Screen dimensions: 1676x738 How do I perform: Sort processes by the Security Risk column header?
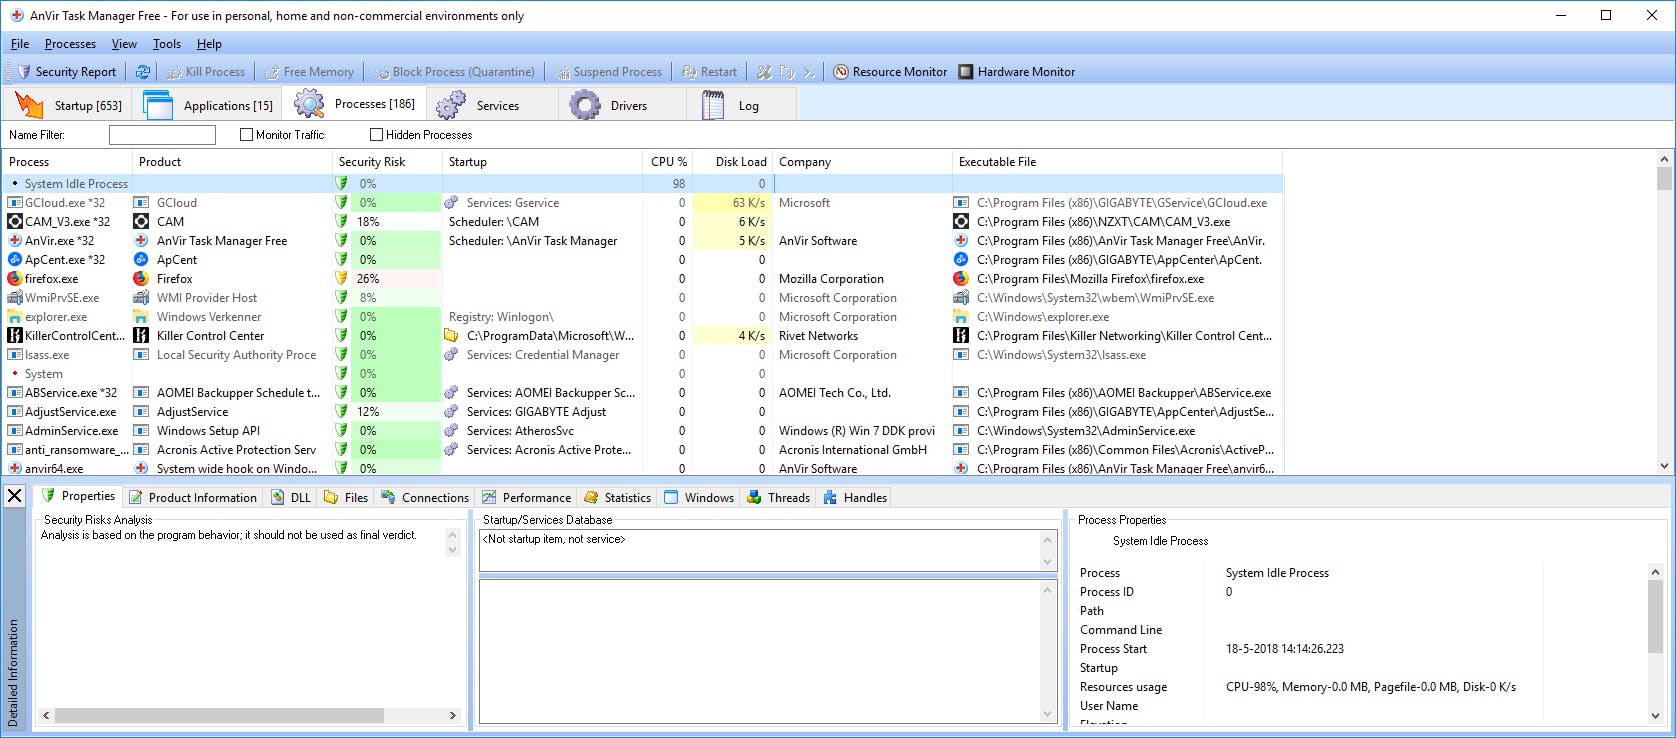pyautogui.click(x=372, y=162)
